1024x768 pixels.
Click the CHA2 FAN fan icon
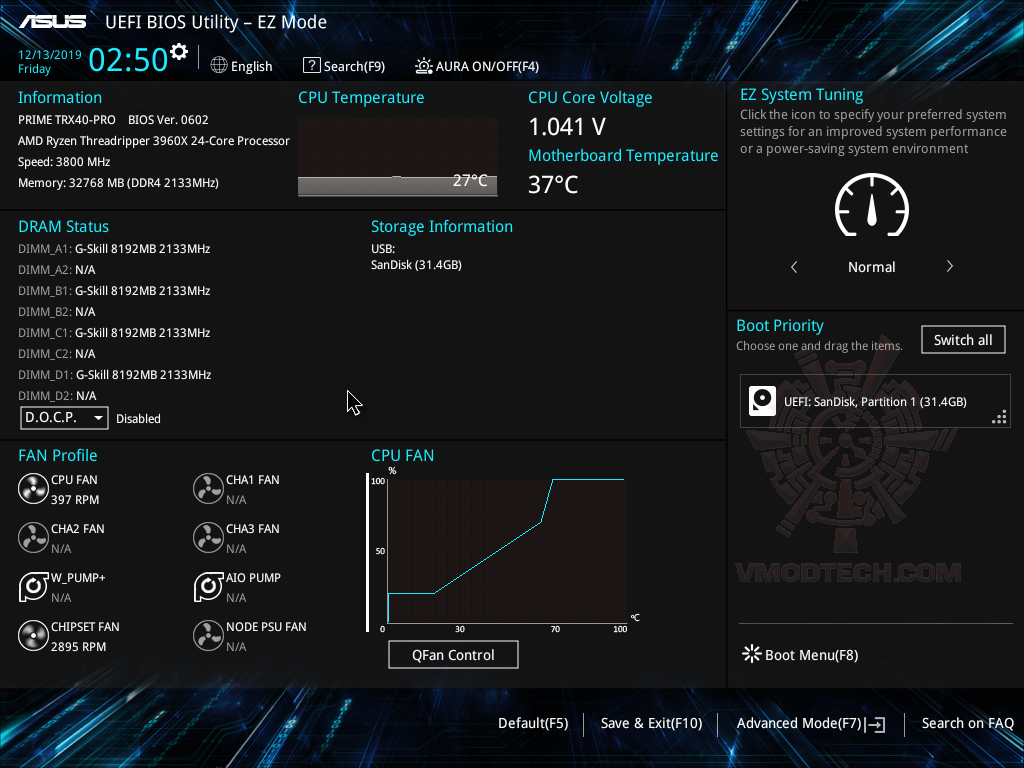coord(33,537)
